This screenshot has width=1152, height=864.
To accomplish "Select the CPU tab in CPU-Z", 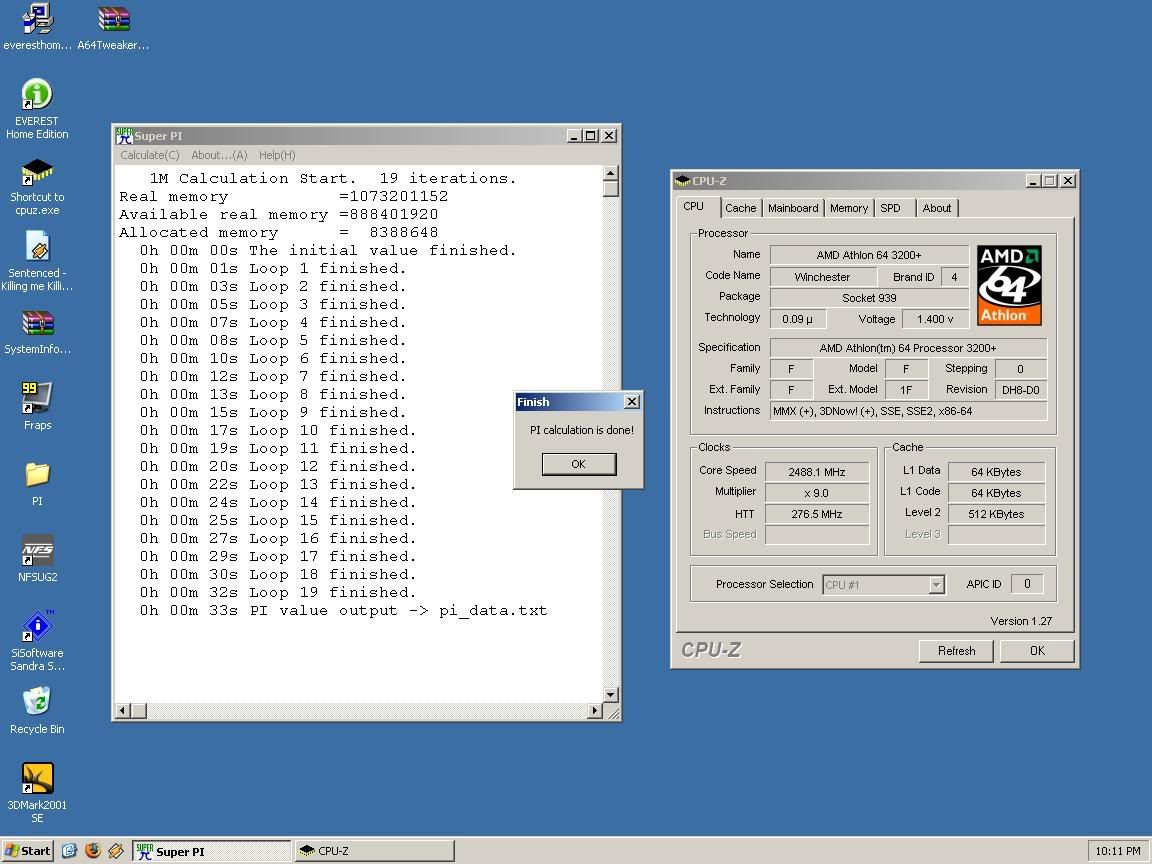I will 694,206.
